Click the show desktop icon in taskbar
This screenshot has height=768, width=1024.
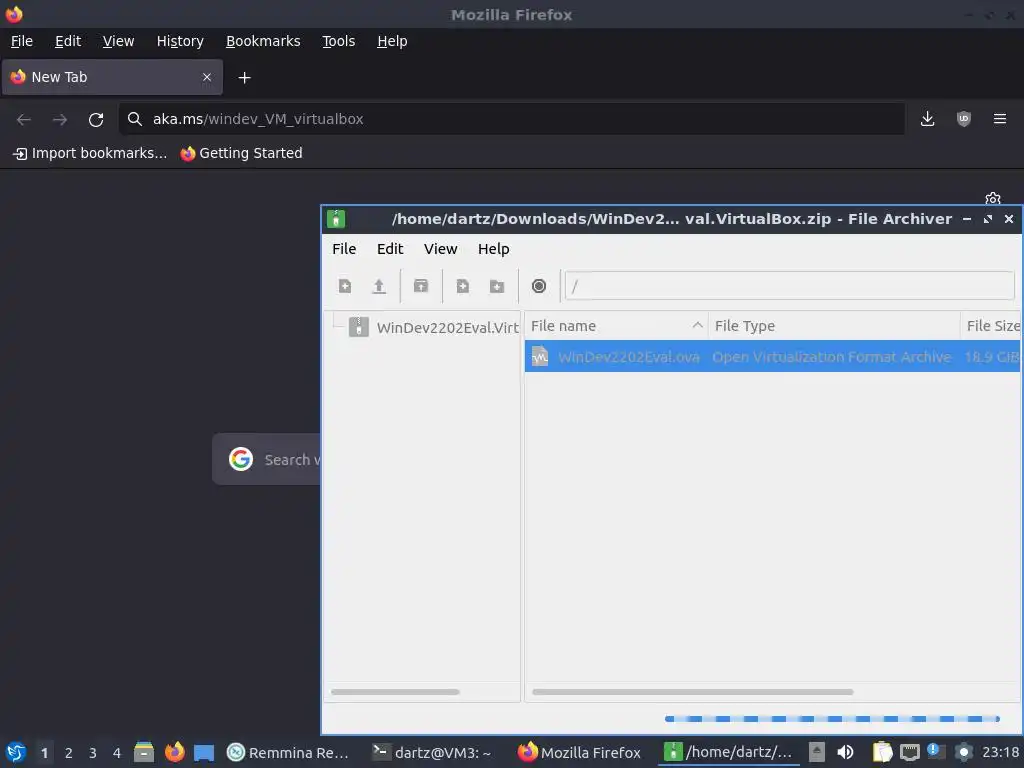[204, 752]
